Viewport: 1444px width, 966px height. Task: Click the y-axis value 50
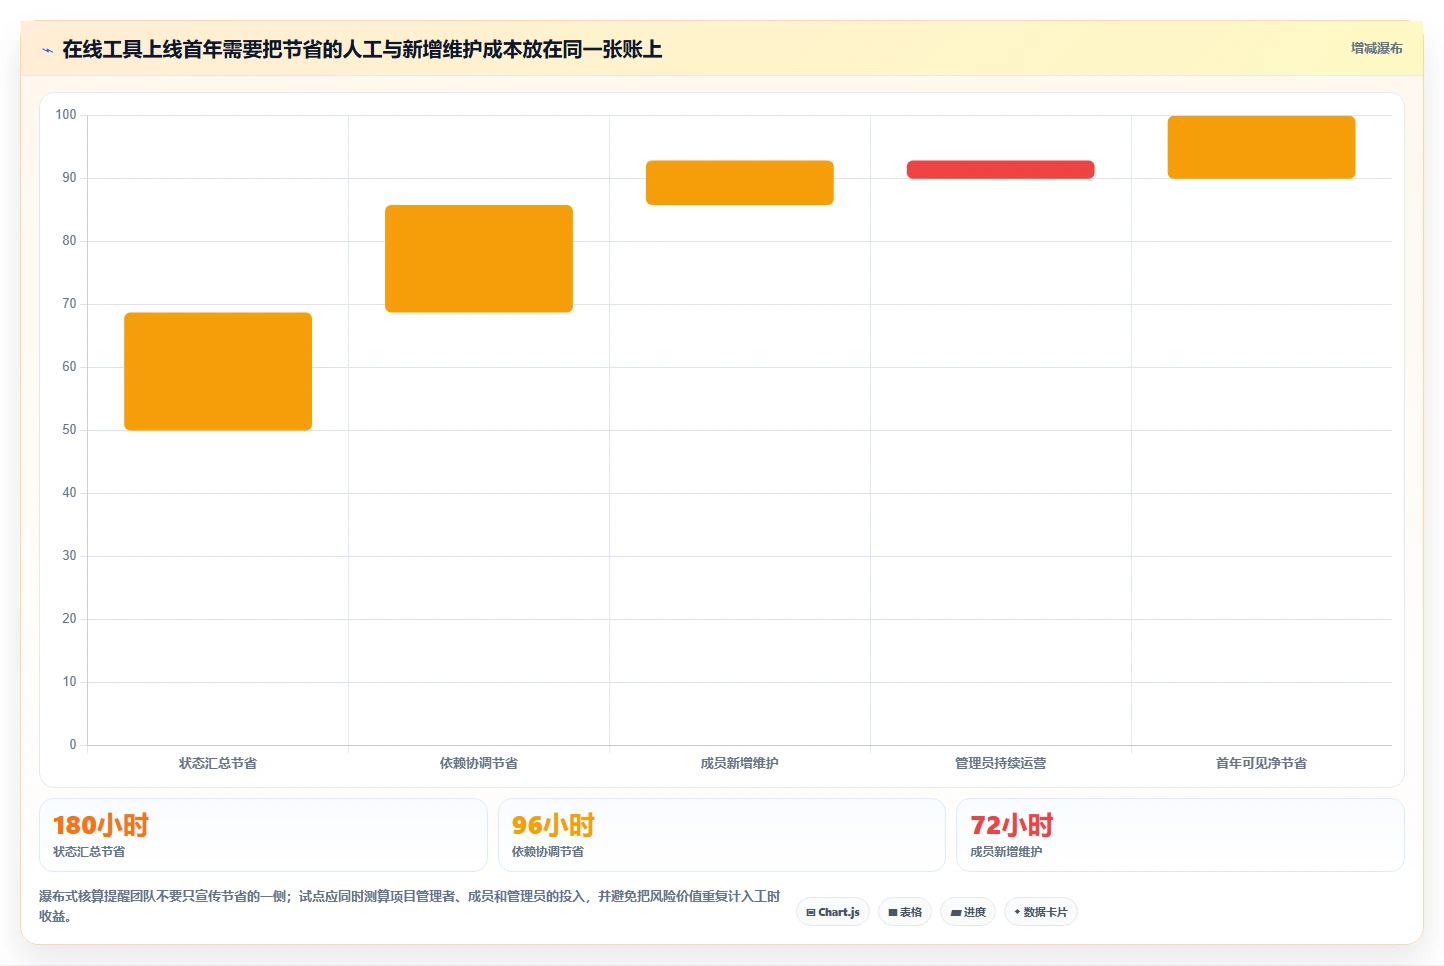[x=69, y=430]
